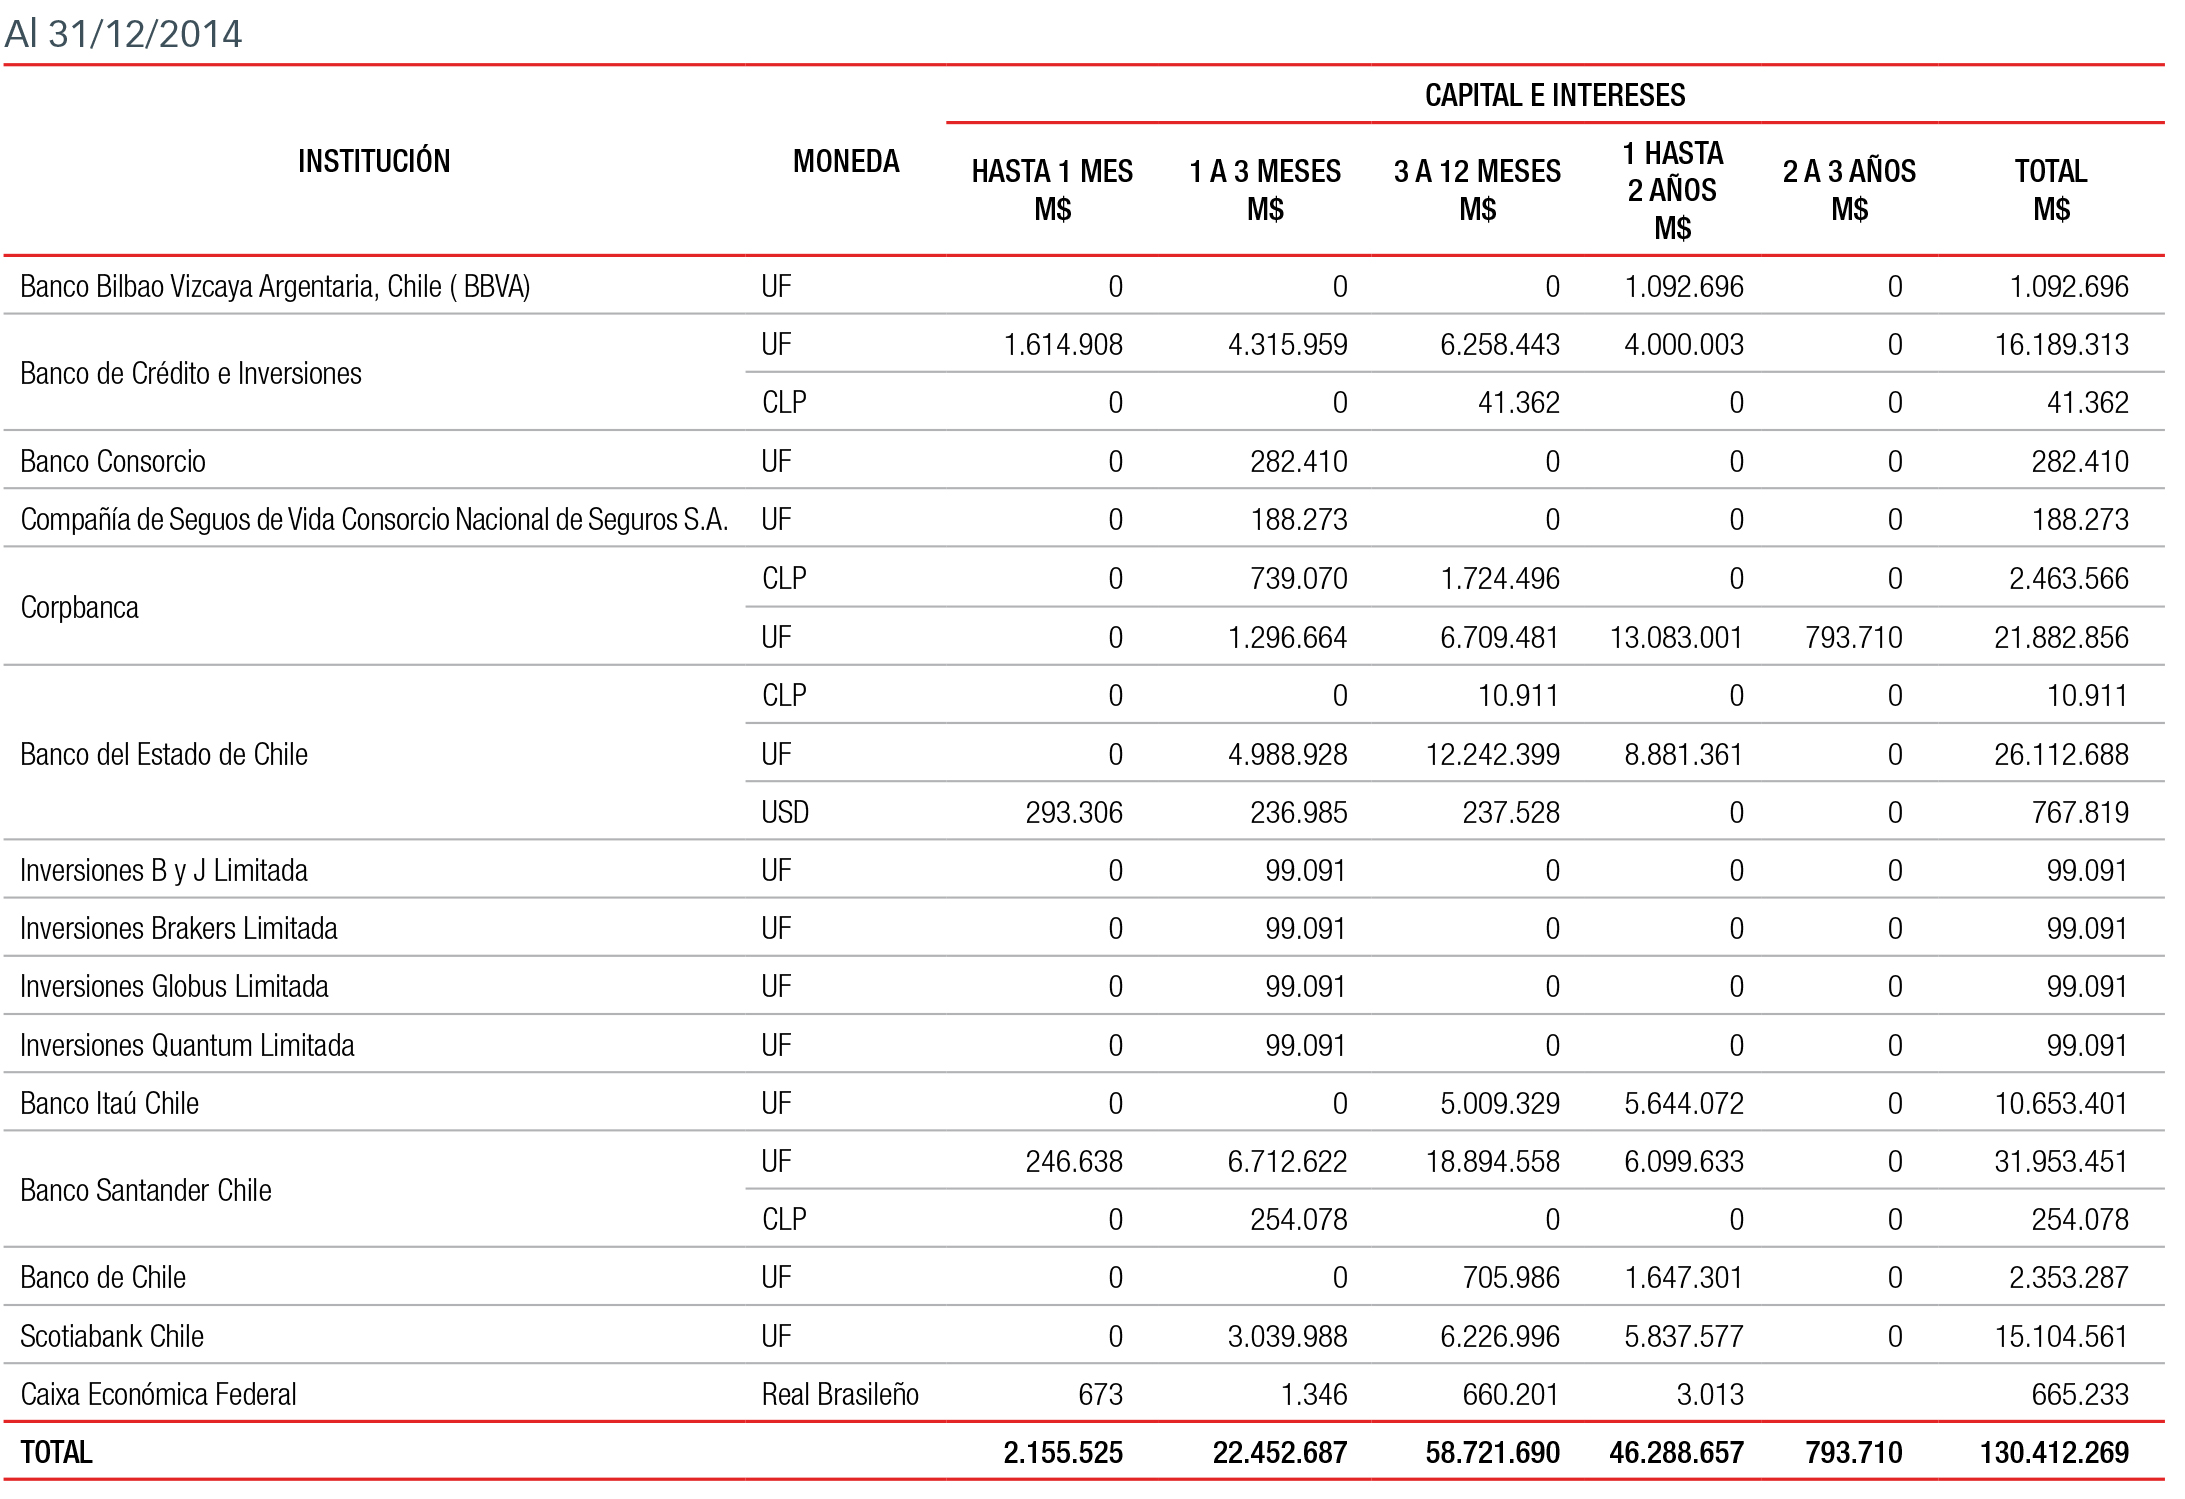Screen dimensions: 2185x1499
Task: Click the '3 A 12 MESES M$' column header
Action: 1477,190
